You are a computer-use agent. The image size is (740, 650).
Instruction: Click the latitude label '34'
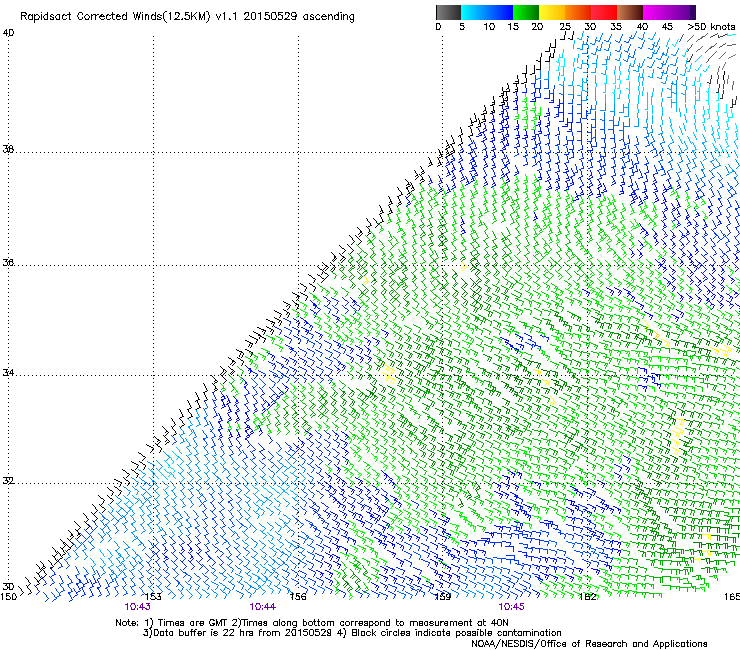coord(8,372)
